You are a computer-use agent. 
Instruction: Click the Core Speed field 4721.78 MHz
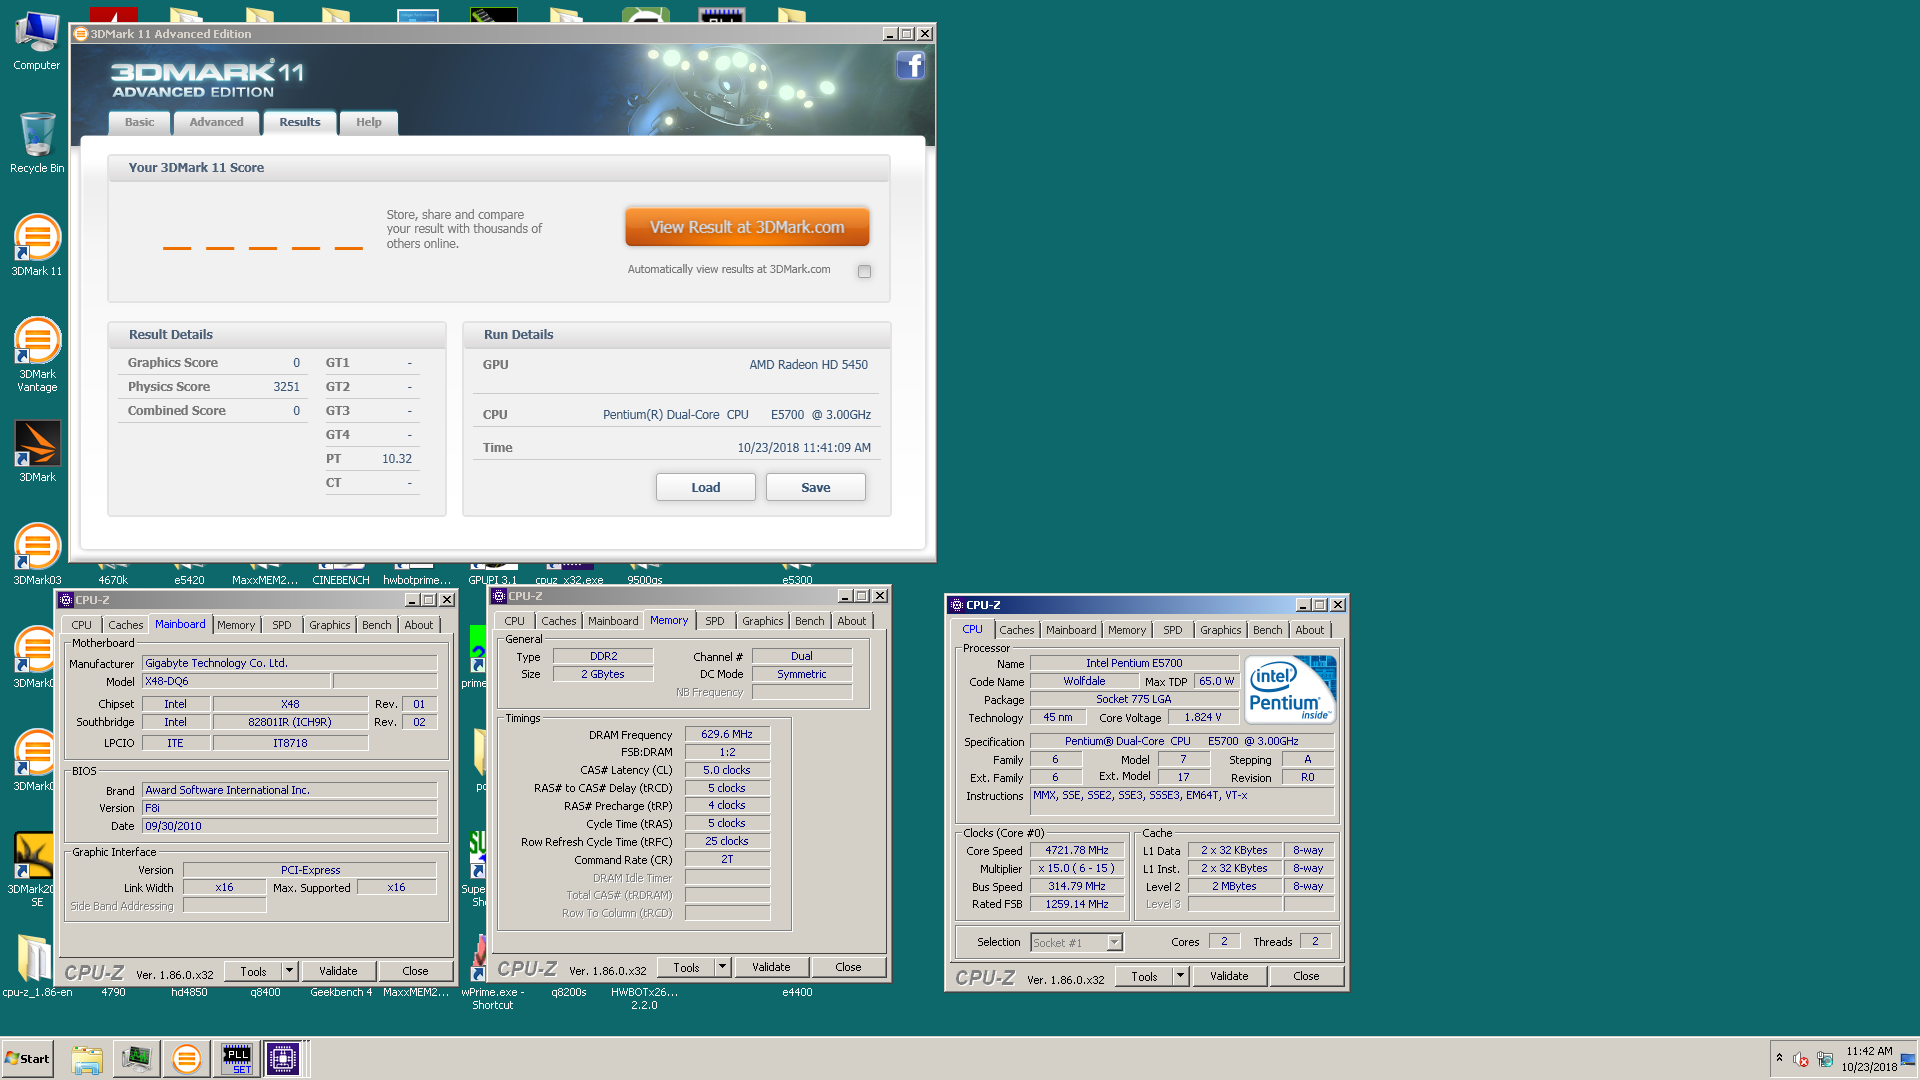point(1077,850)
